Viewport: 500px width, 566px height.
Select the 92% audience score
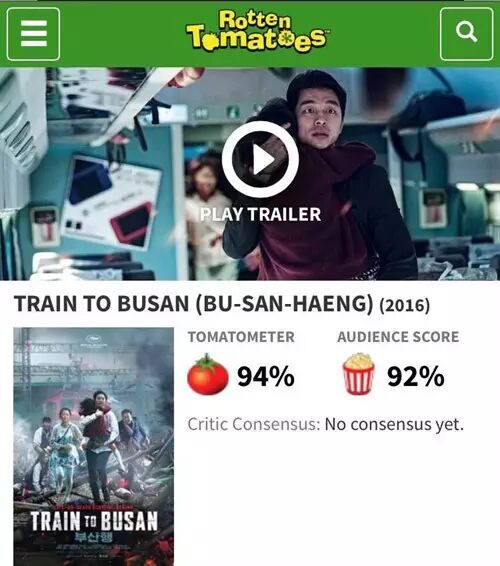point(416,376)
